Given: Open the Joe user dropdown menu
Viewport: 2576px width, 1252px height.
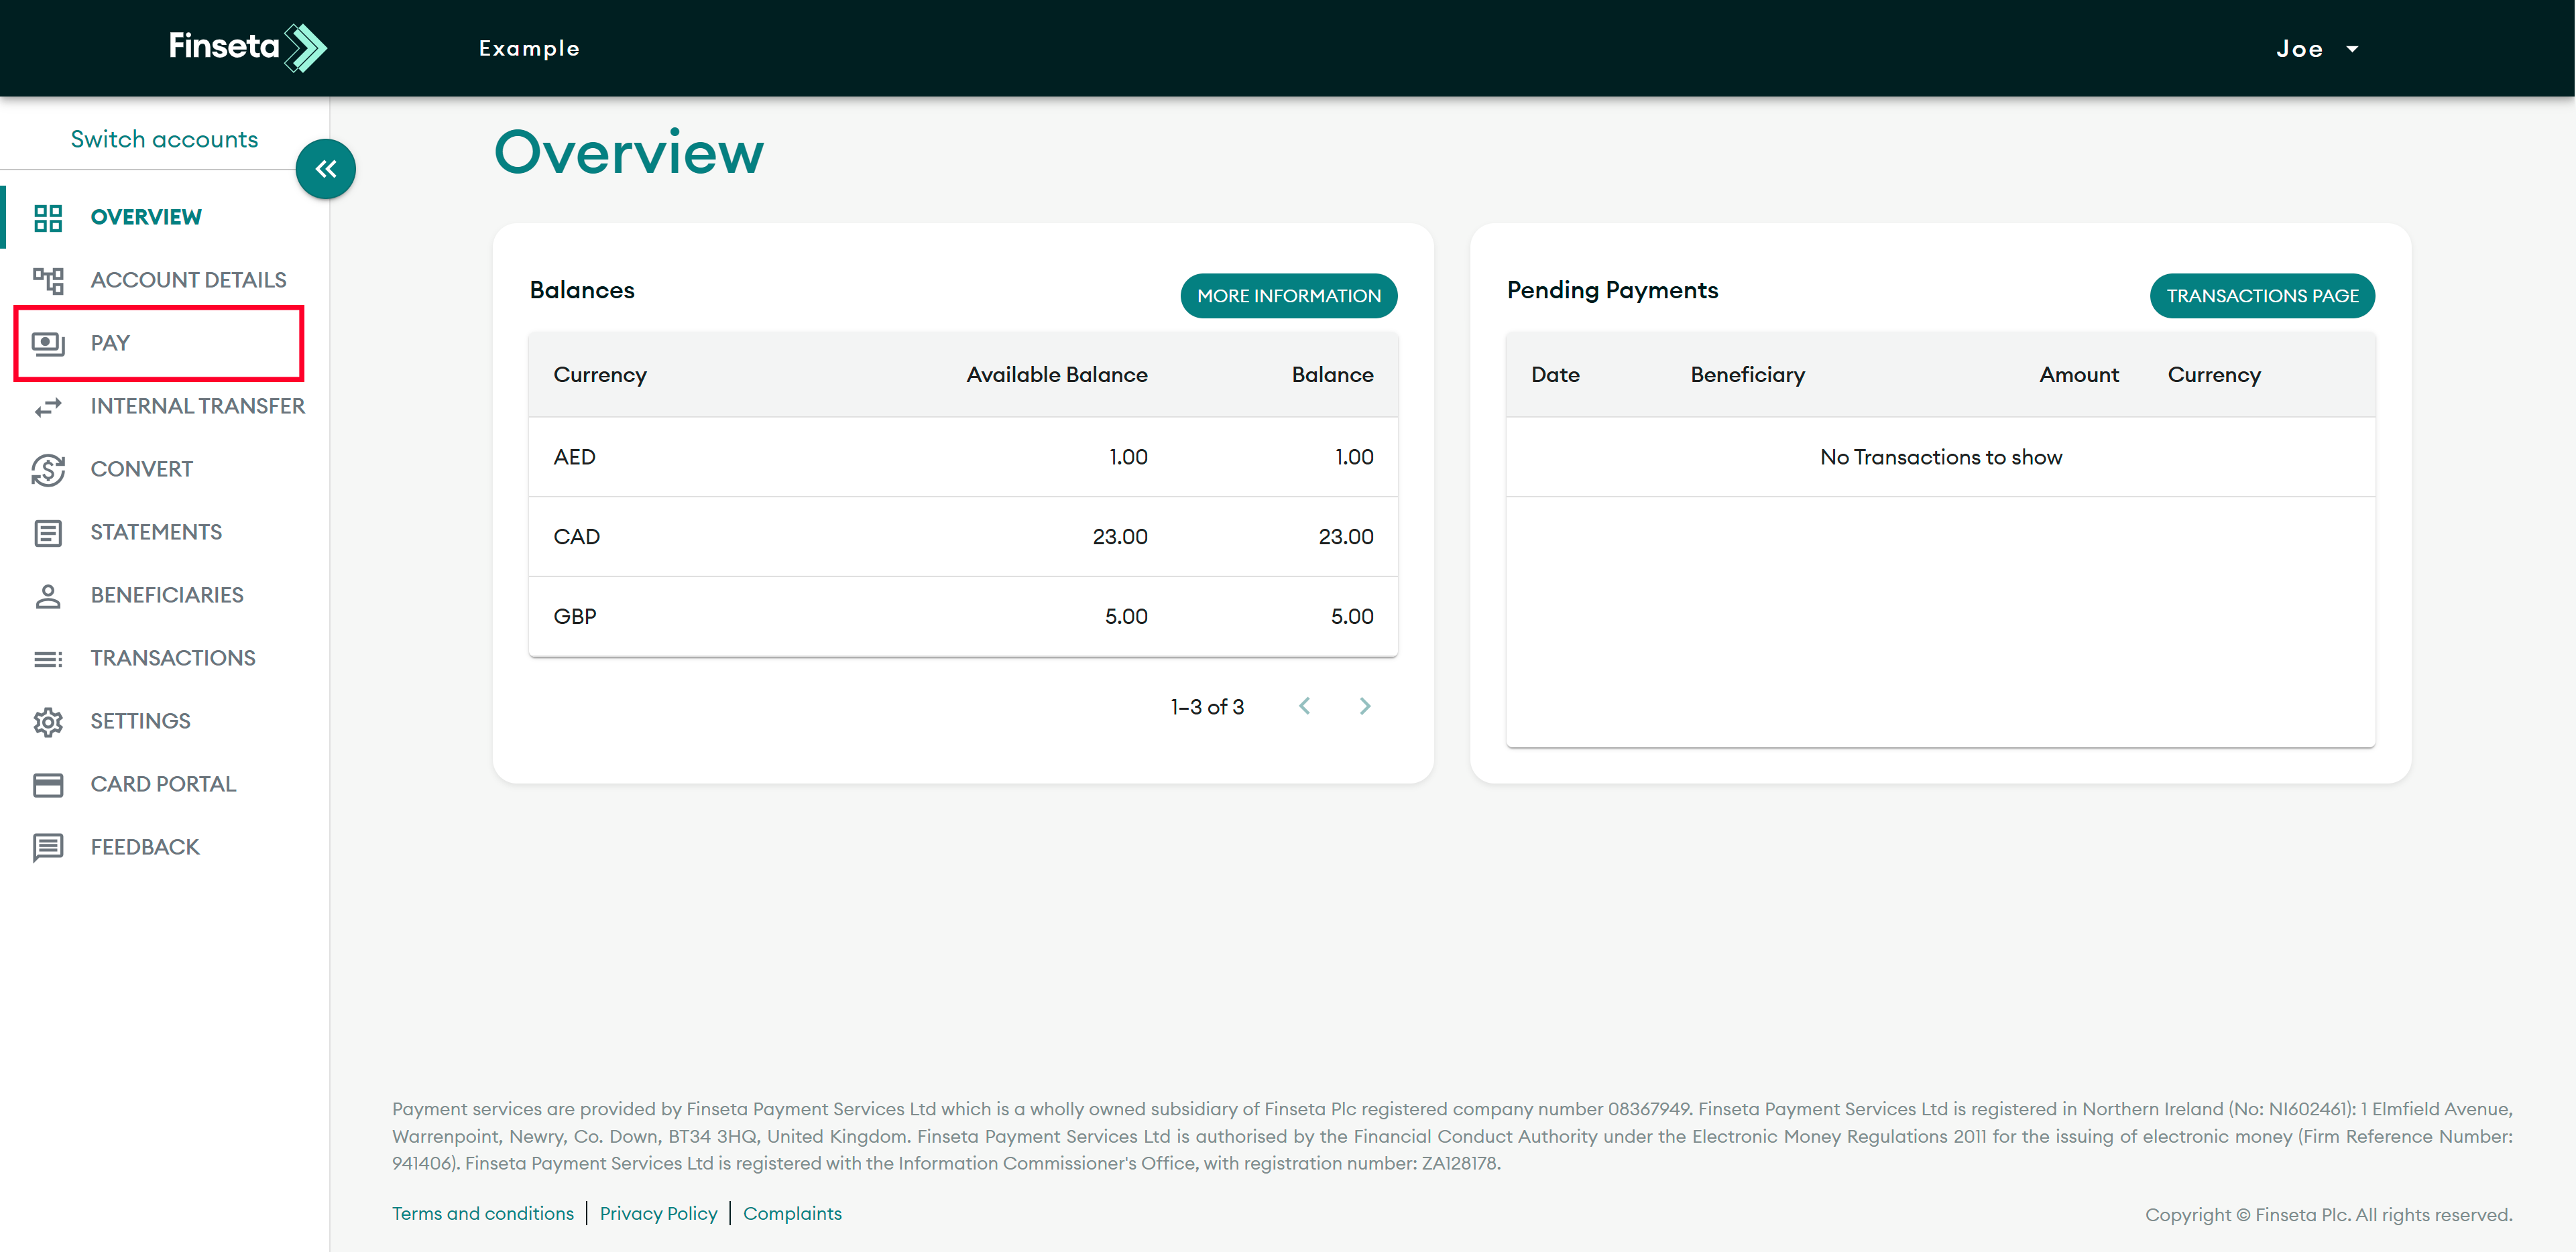Looking at the screenshot, I should click(2316, 49).
